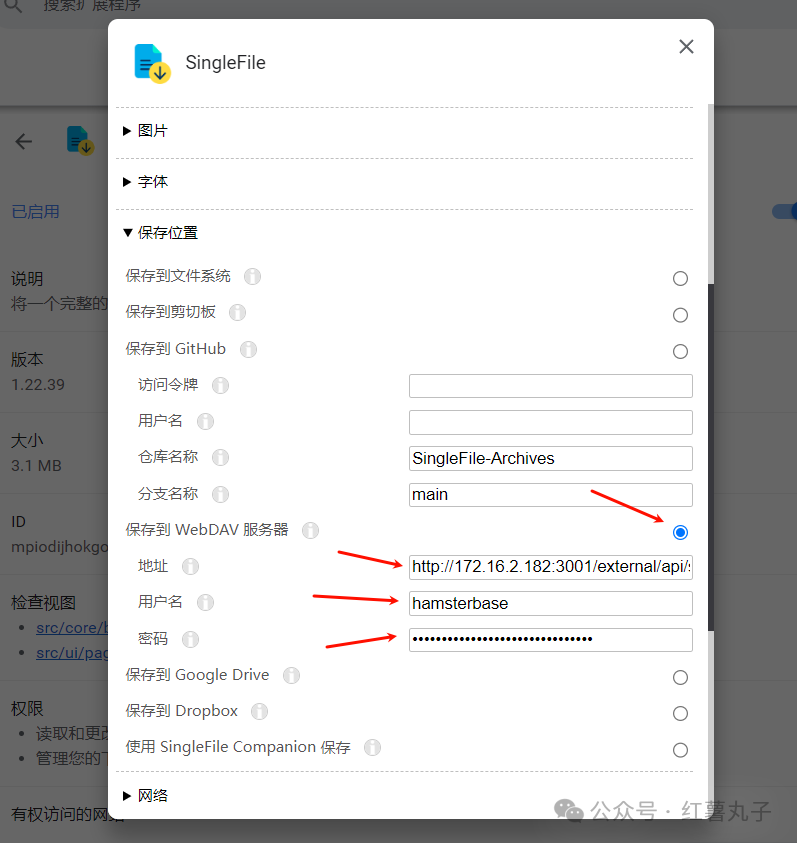Viewport: 797px width, 843px height.
Task: Show help info for WebDAV 用户名
Action: pos(205,603)
